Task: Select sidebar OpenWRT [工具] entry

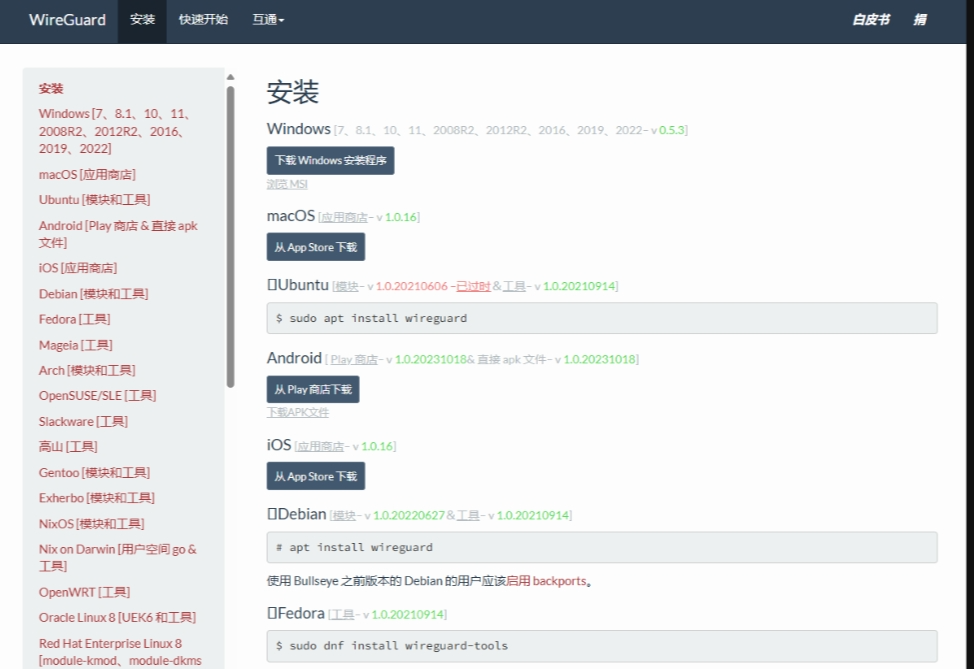Action: [84, 592]
